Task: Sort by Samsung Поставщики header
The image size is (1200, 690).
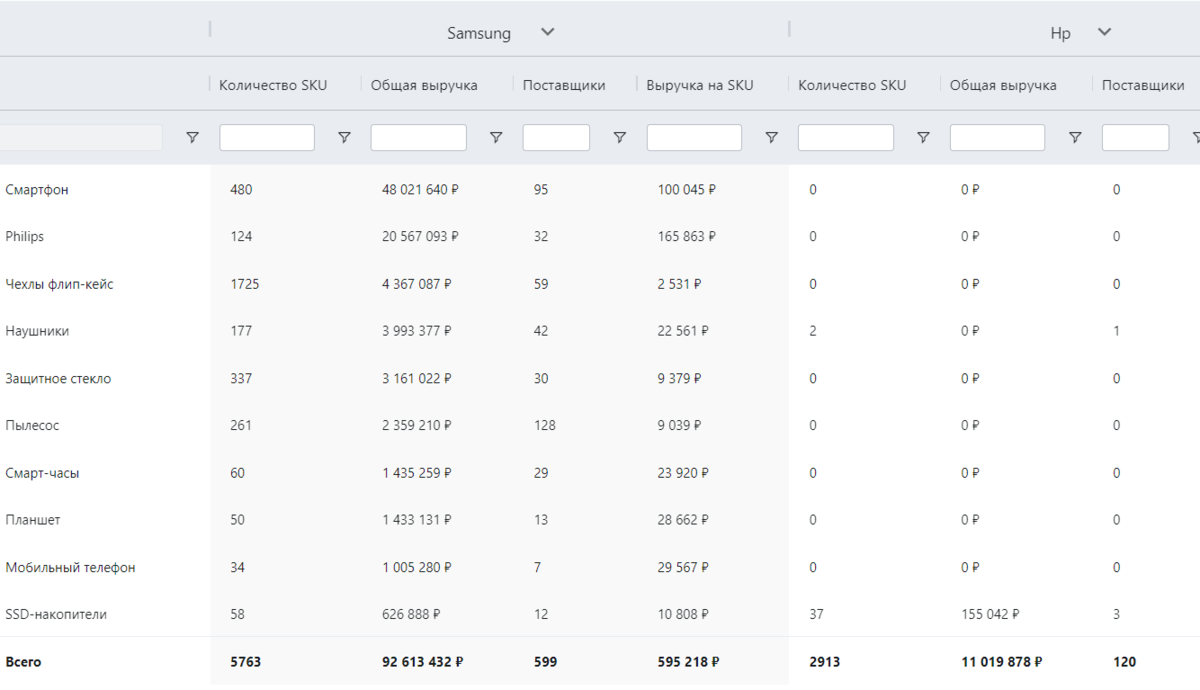Action: (x=564, y=85)
